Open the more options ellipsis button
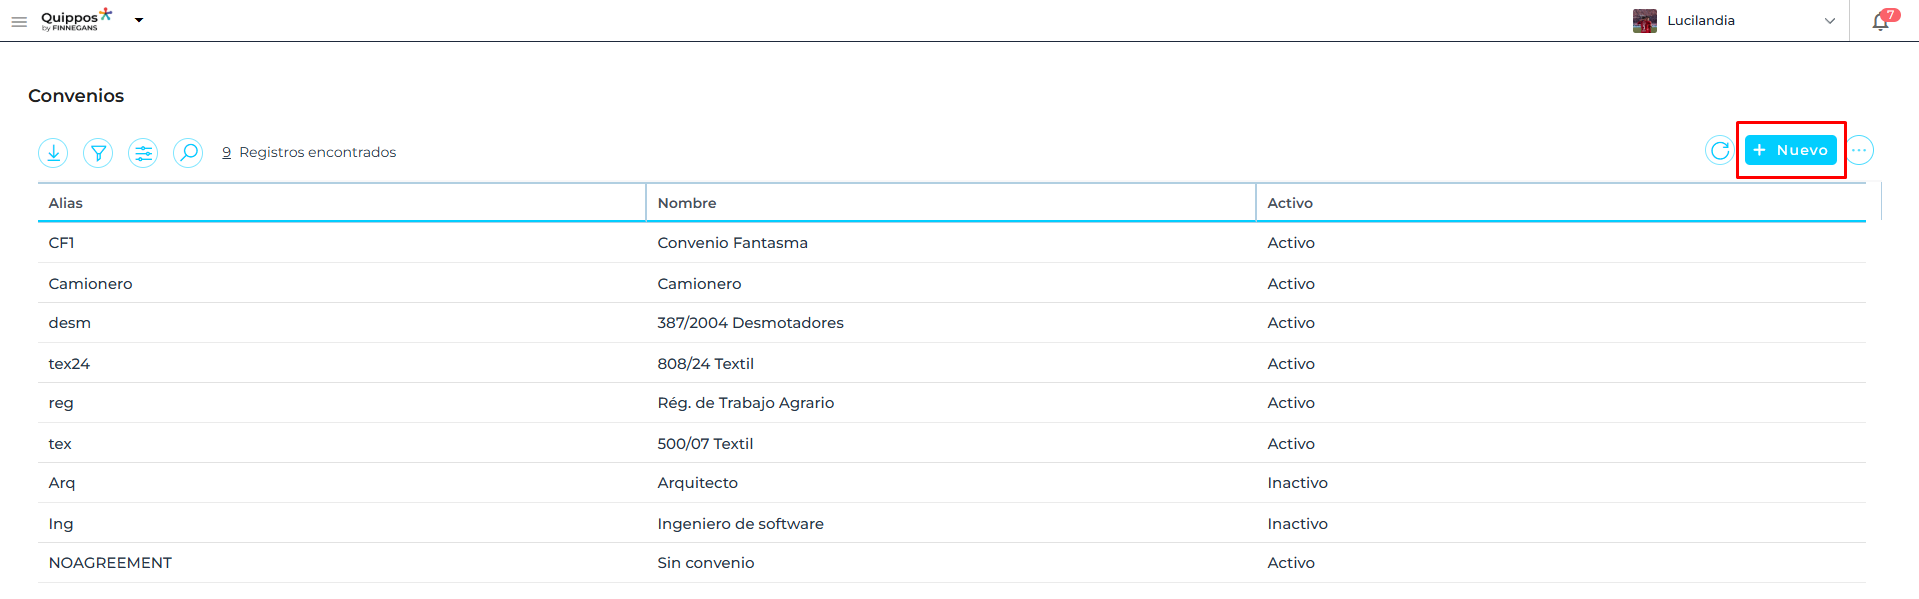 [1859, 150]
